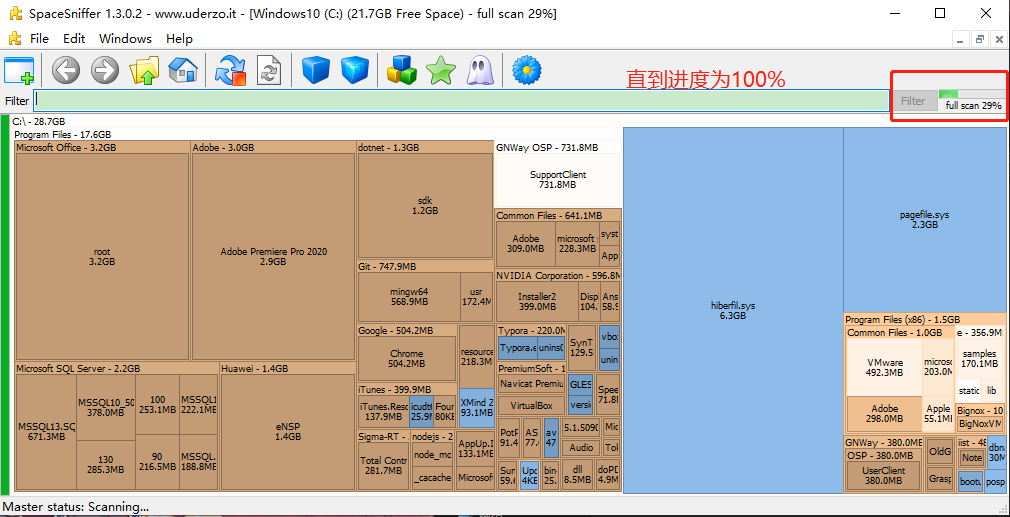Image resolution: width=1010 pixels, height=517 pixels.
Task: Toggle the ghost free space icon
Action: [x=480, y=70]
